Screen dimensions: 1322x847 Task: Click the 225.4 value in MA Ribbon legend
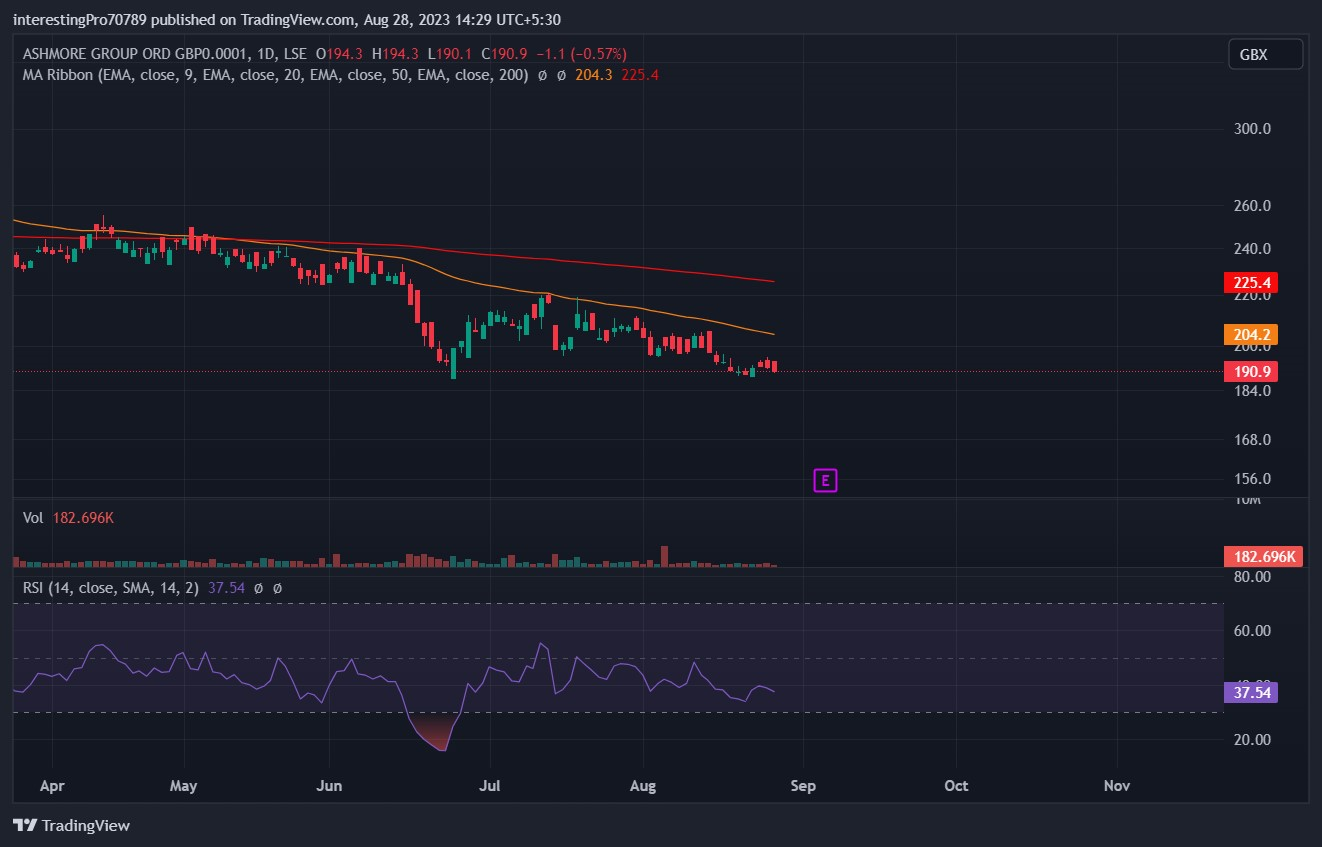640,75
